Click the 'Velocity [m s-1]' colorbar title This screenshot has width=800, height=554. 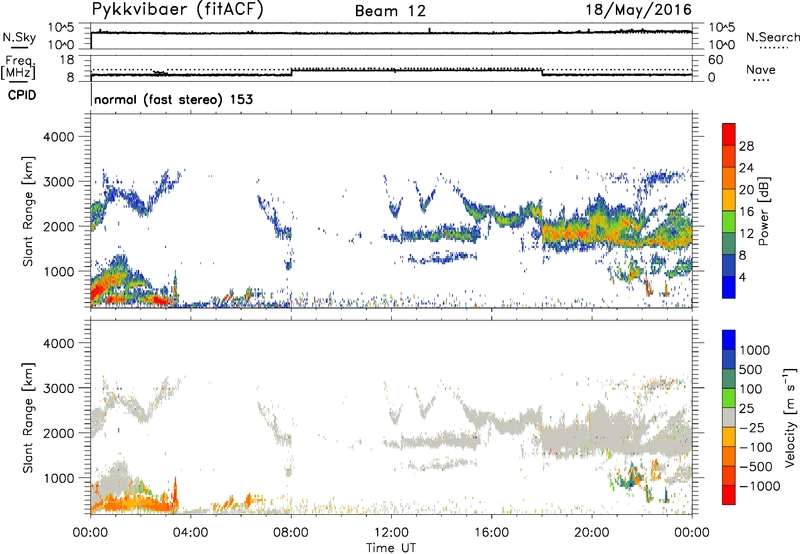tap(790, 417)
